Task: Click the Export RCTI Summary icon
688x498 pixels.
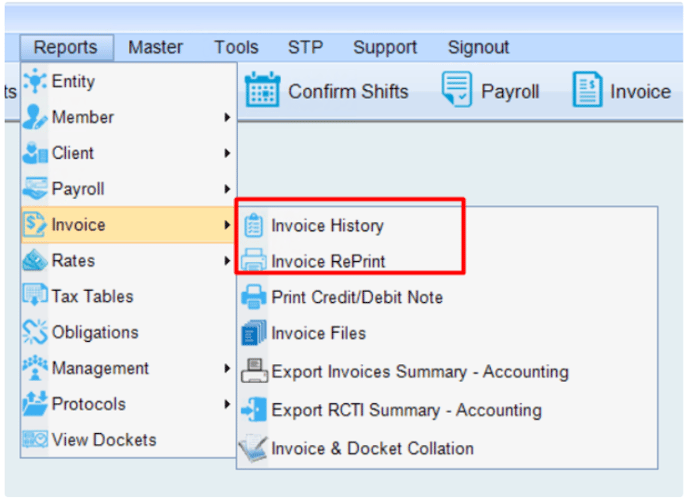Action: click(x=254, y=409)
